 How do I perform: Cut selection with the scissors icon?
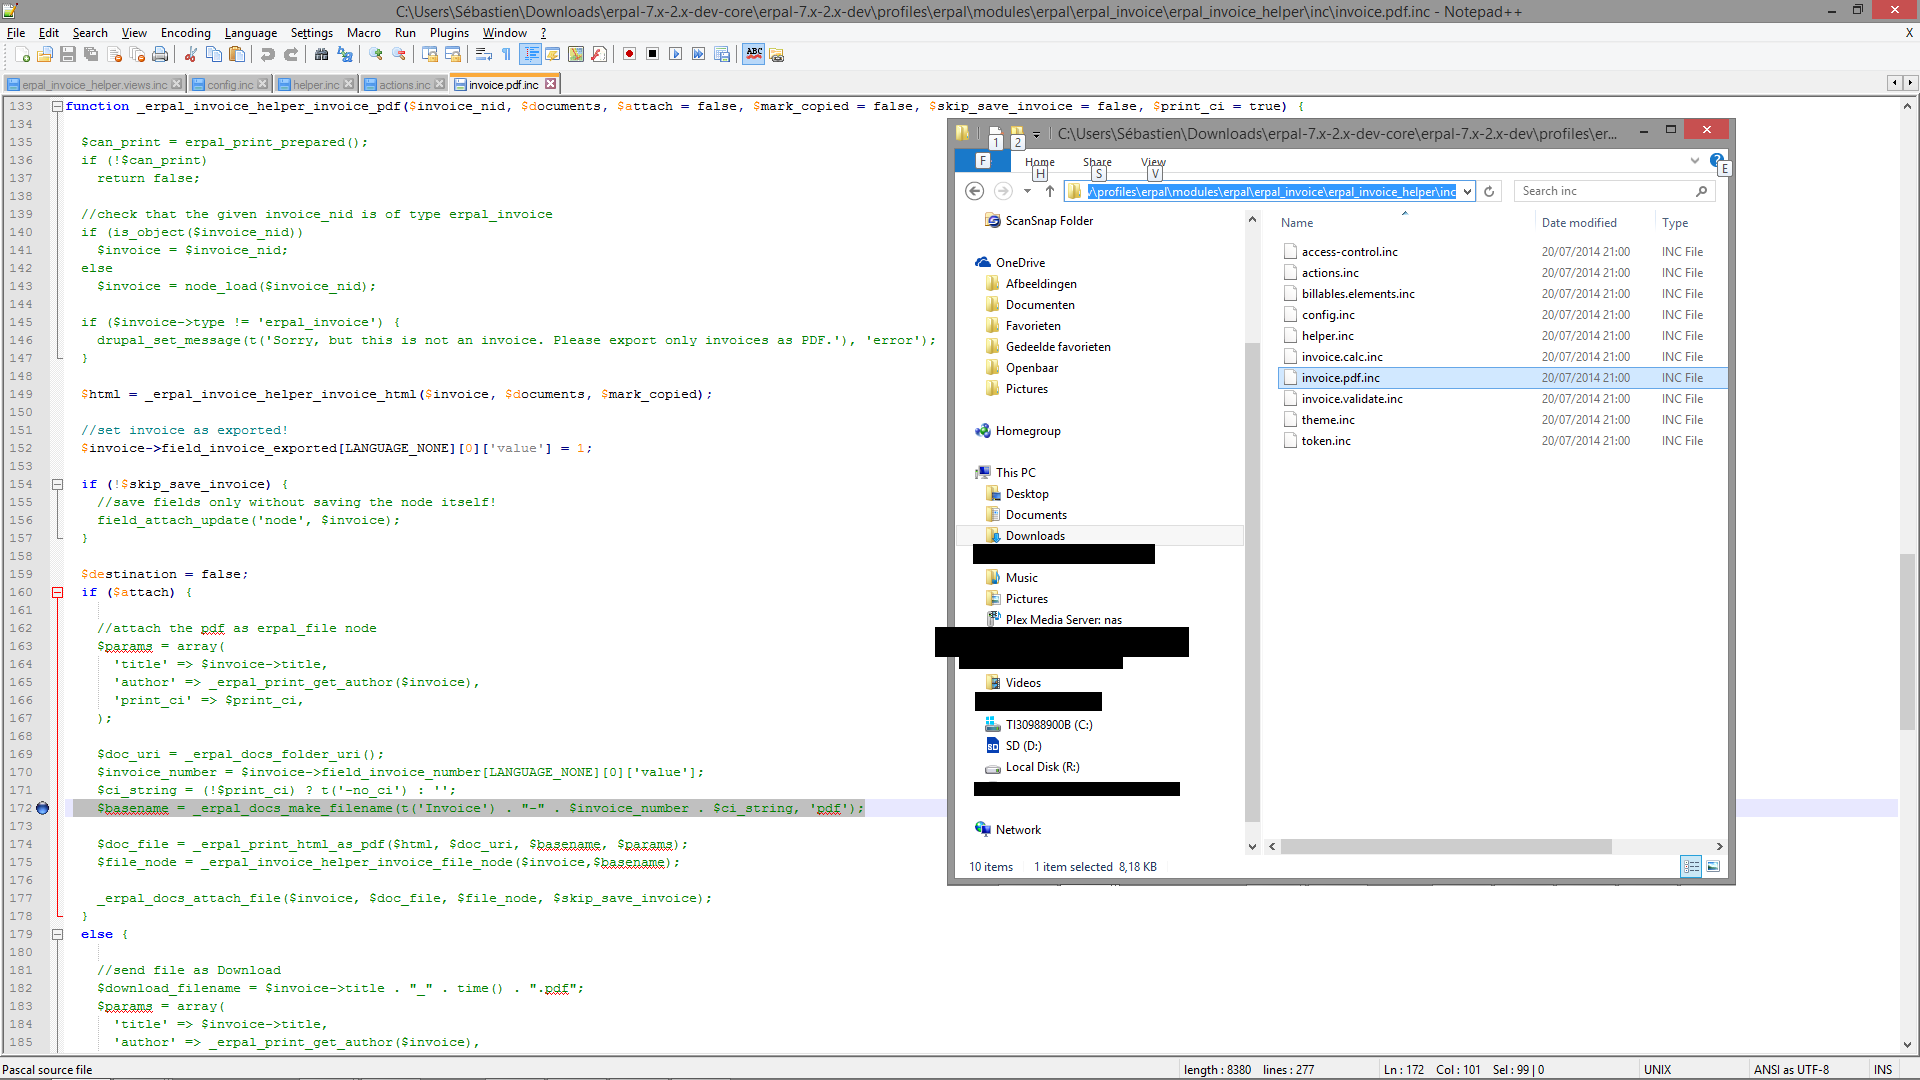tap(190, 54)
